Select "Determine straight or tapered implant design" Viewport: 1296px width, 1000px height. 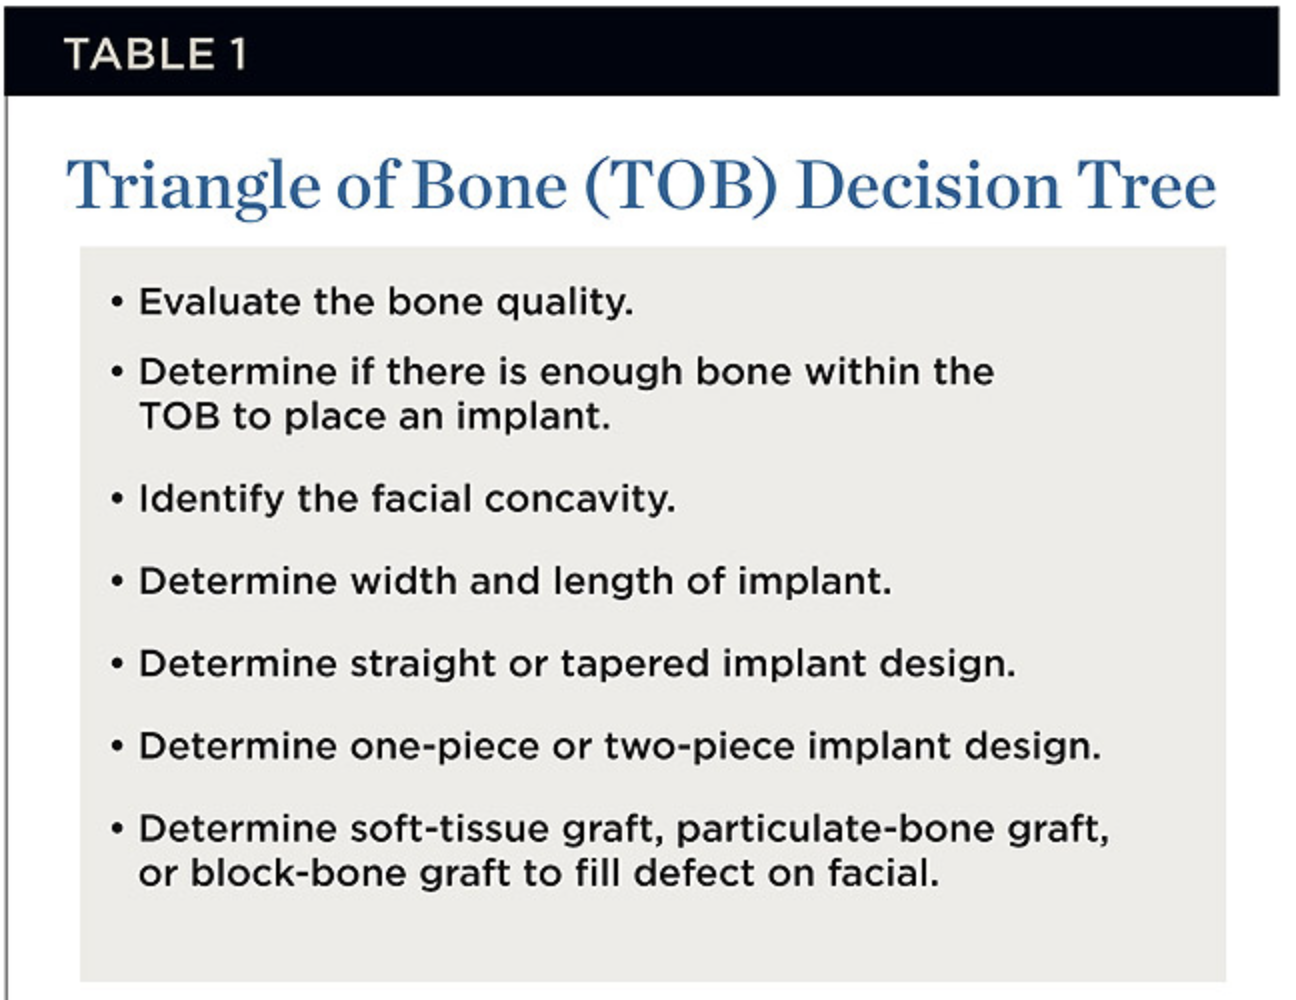[576, 664]
